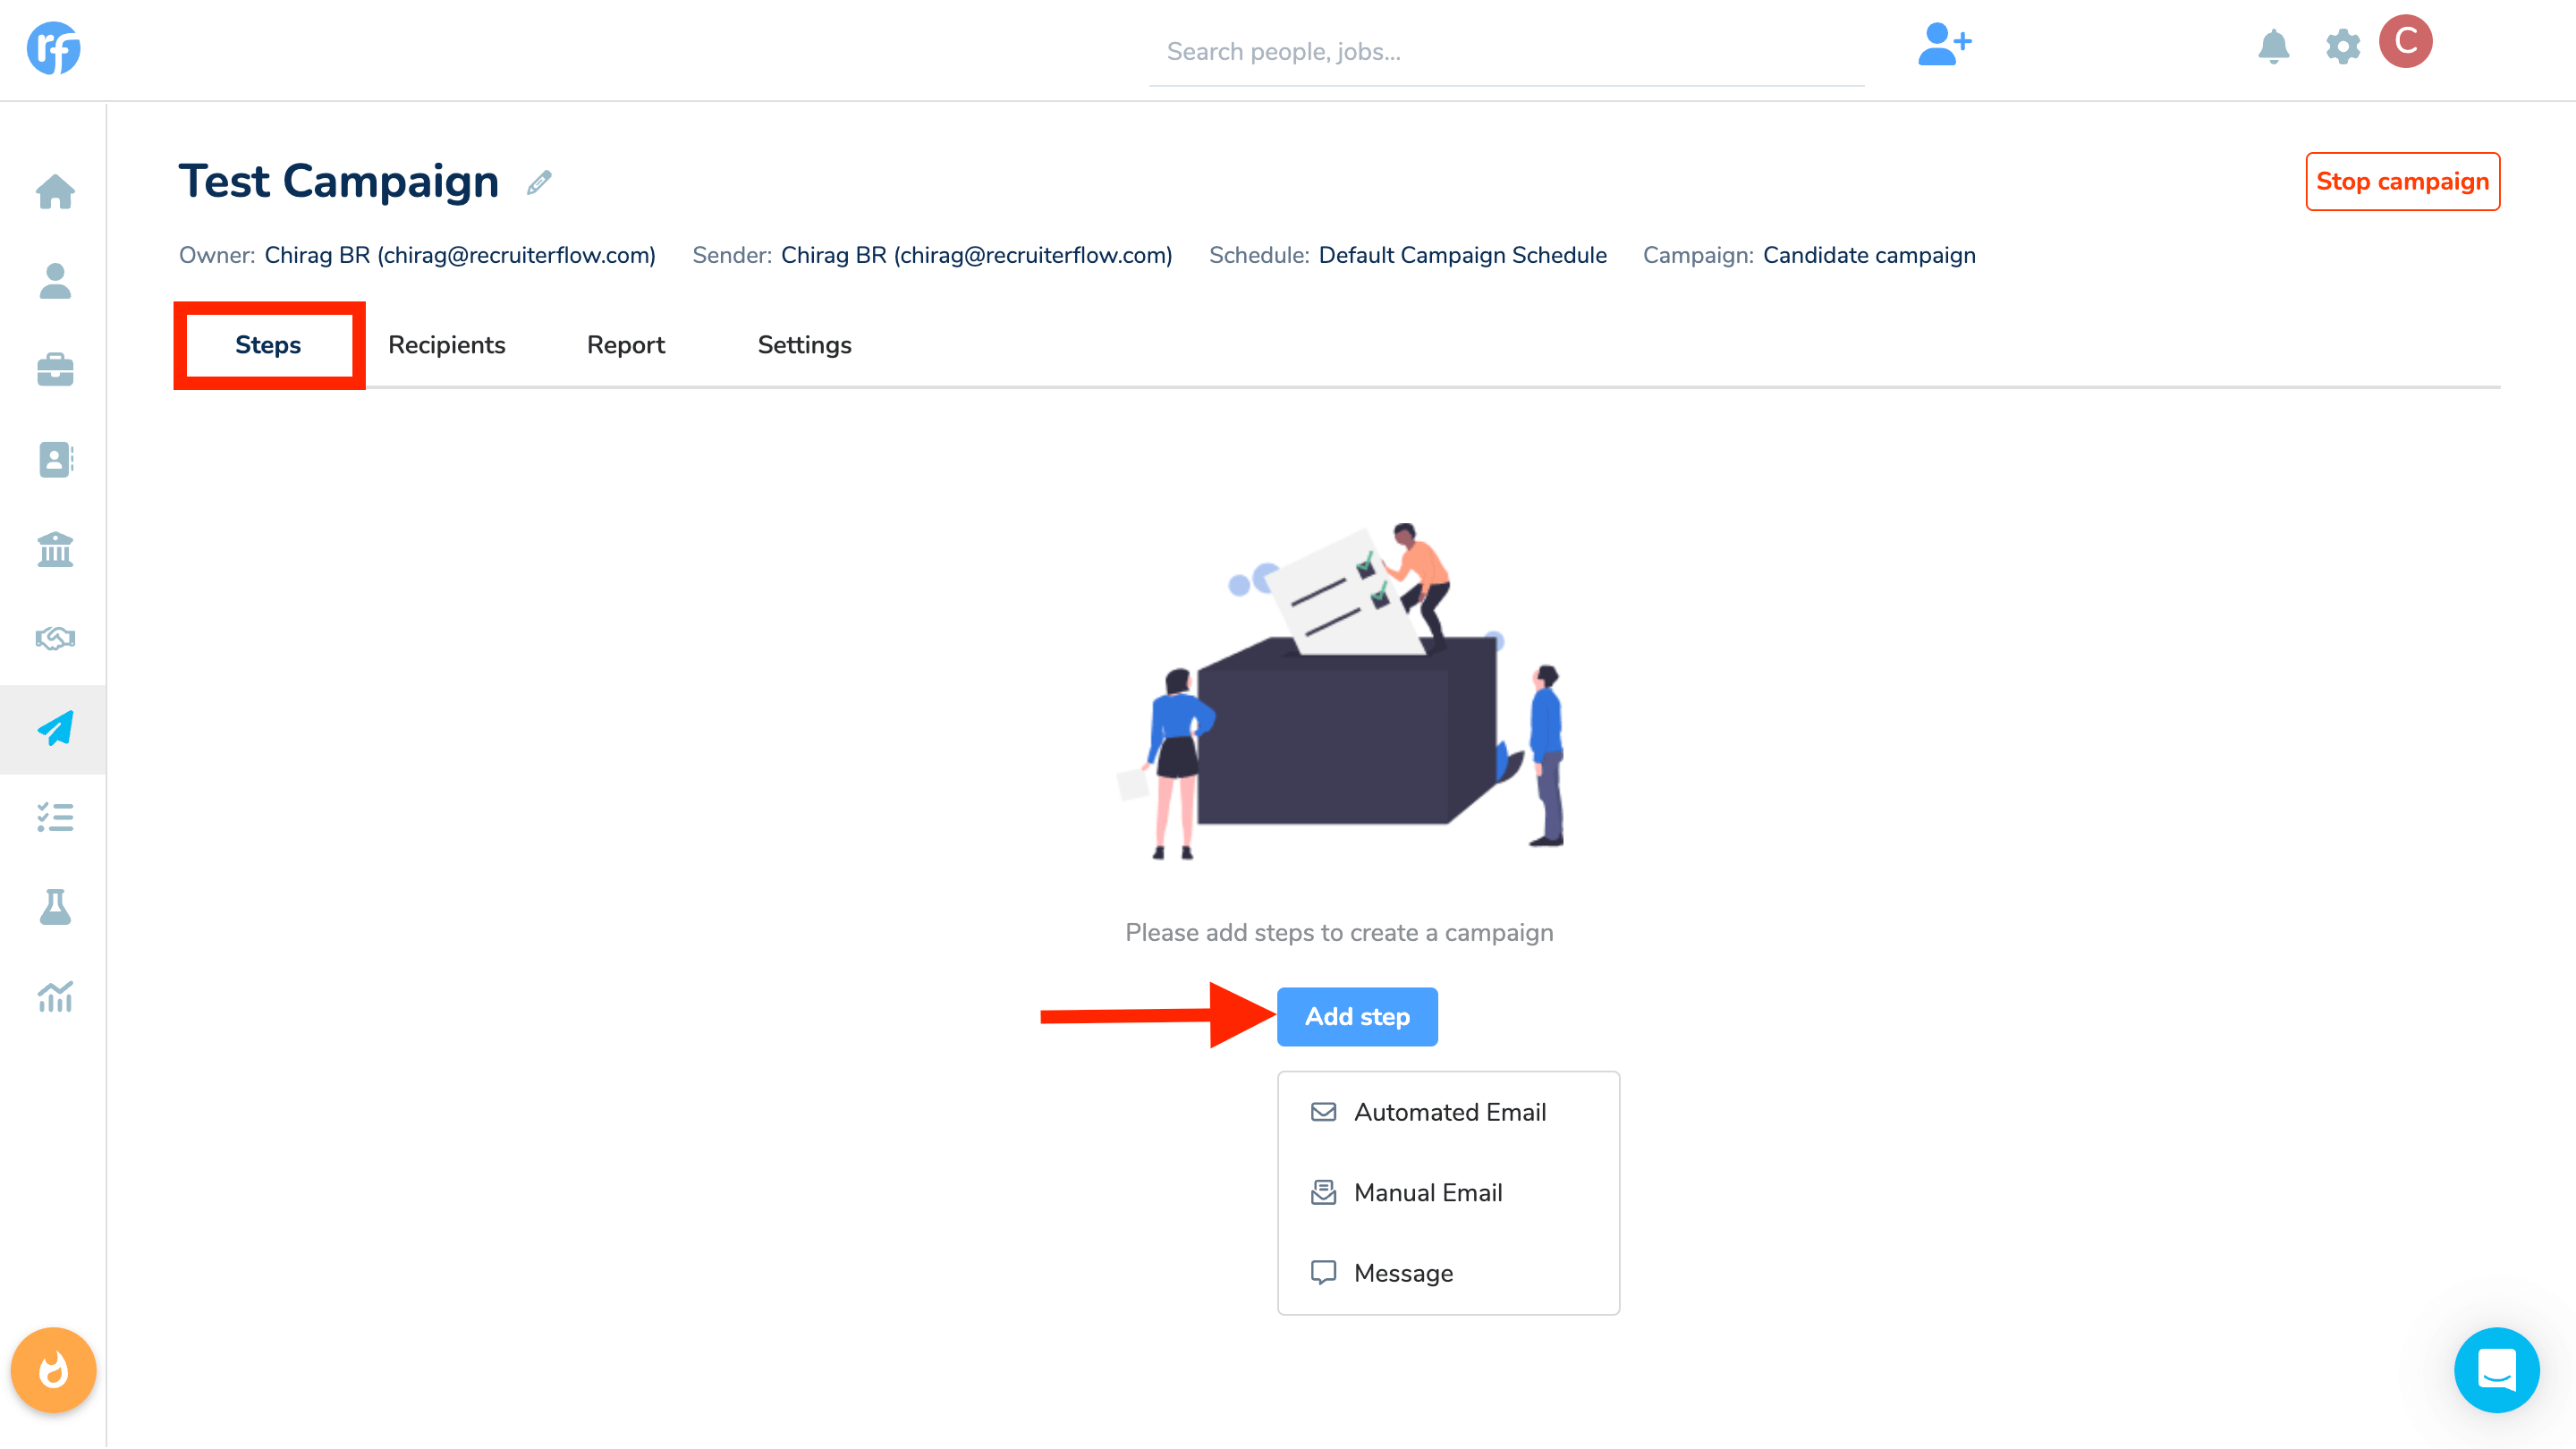Edit campaign name with pencil icon
The image size is (2576, 1449).
coord(539,183)
